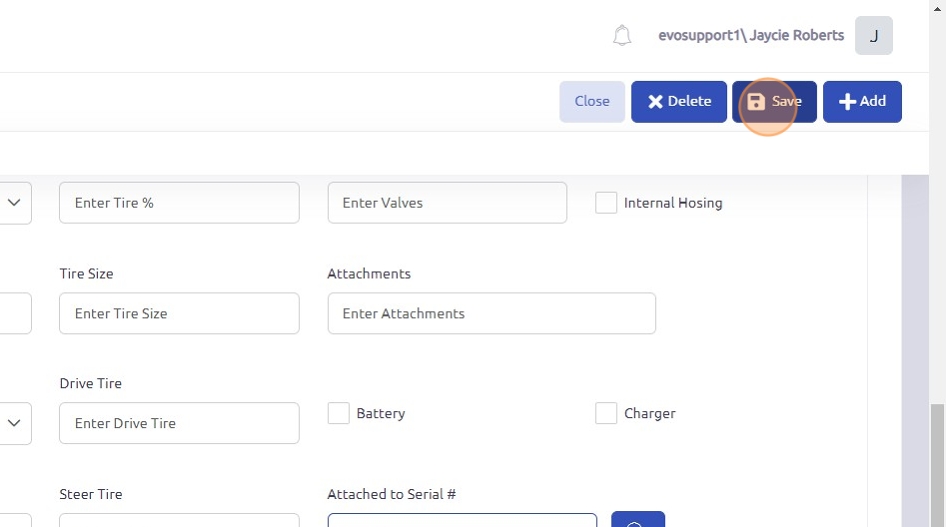Click the Attached to Serial # input
Image resolution: width=946 pixels, height=527 pixels.
462,520
